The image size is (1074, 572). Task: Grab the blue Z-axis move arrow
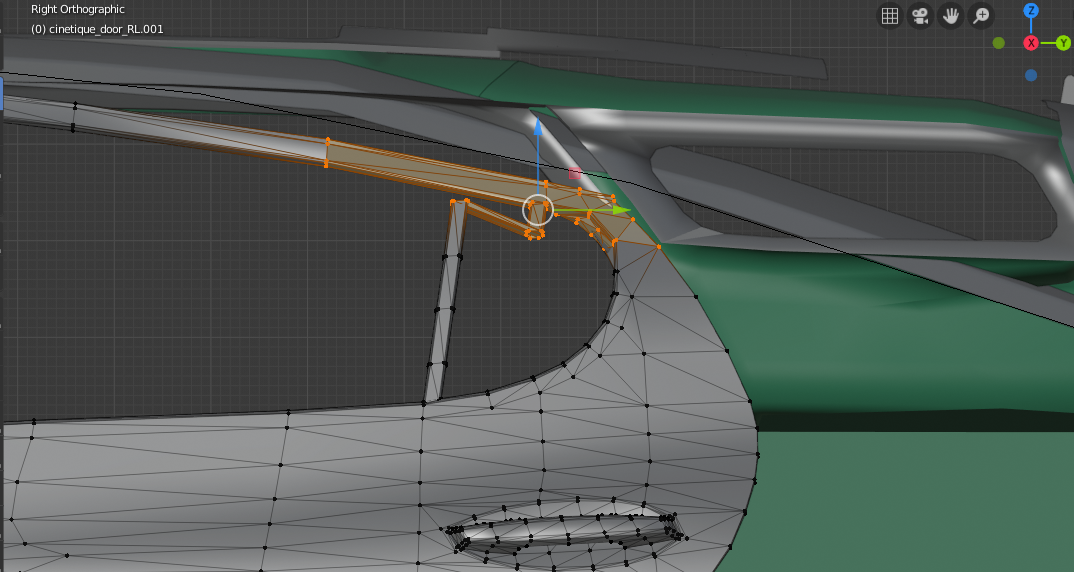(538, 127)
